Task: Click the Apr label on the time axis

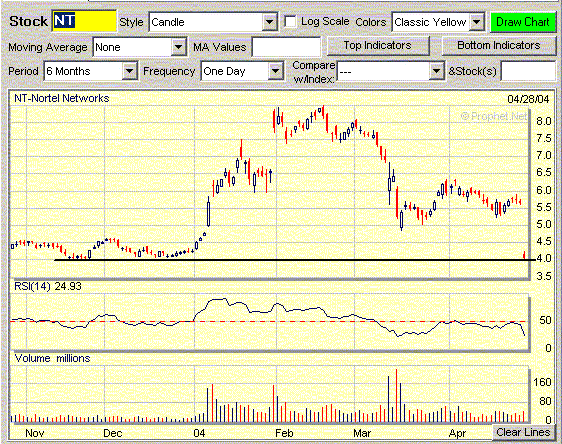Action: [457, 433]
